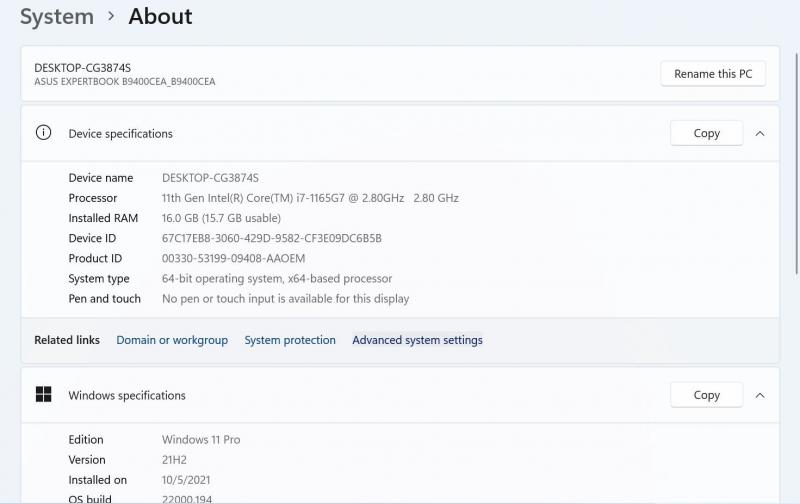Image resolution: width=800 pixels, height=504 pixels.
Task: Click the Windows 11 Pro edition value
Action: pos(201,440)
